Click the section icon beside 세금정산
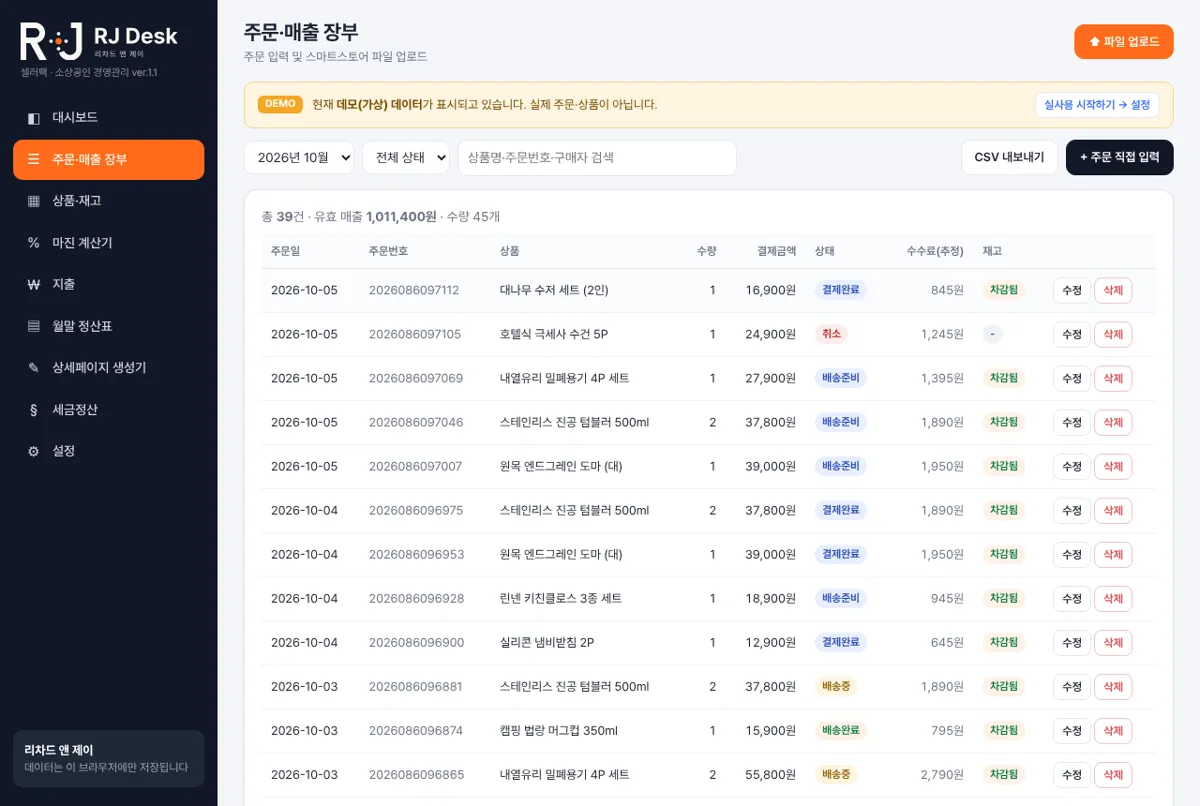Viewport: 1200px width, 806px height. coord(34,410)
